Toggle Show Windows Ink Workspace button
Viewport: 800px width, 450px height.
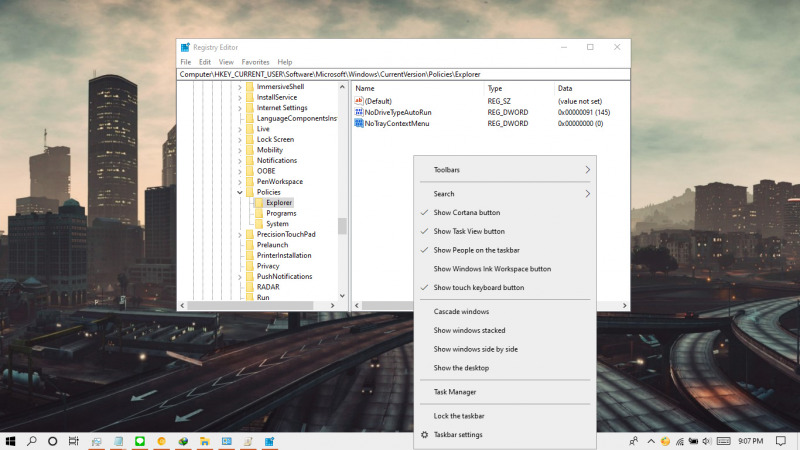pyautogui.click(x=505, y=269)
